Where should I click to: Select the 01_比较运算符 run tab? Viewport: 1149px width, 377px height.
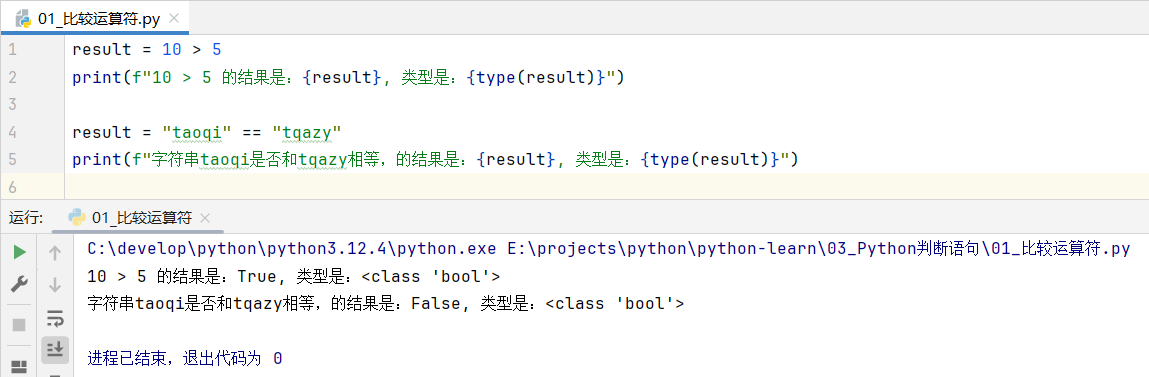(138, 218)
